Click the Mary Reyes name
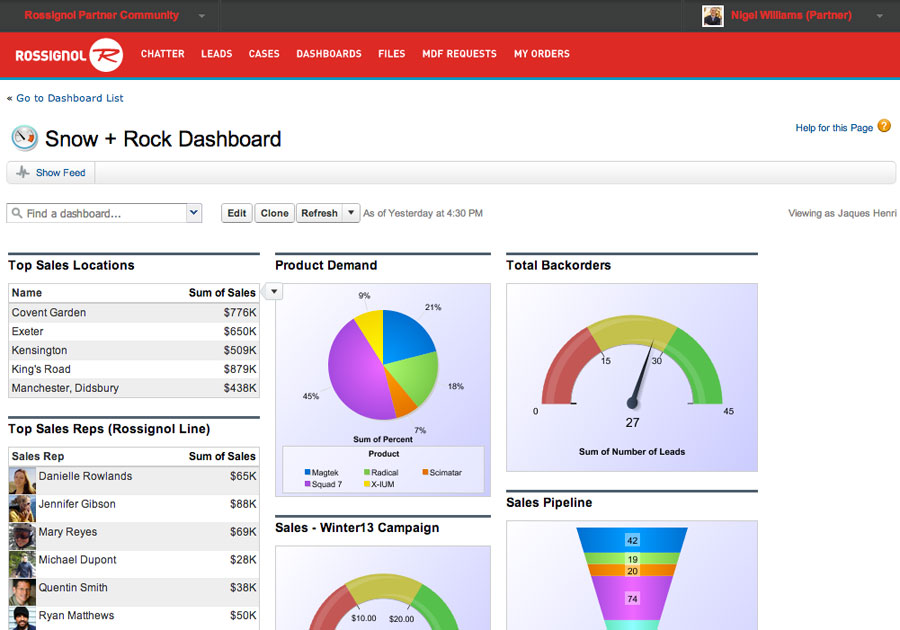 coord(68,532)
